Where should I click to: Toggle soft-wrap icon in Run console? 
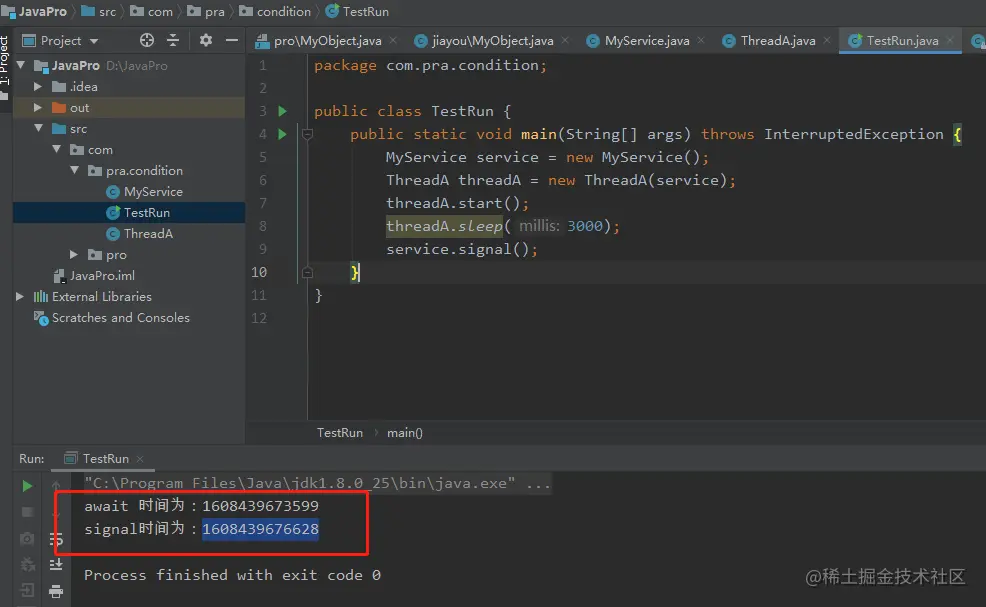point(56,539)
